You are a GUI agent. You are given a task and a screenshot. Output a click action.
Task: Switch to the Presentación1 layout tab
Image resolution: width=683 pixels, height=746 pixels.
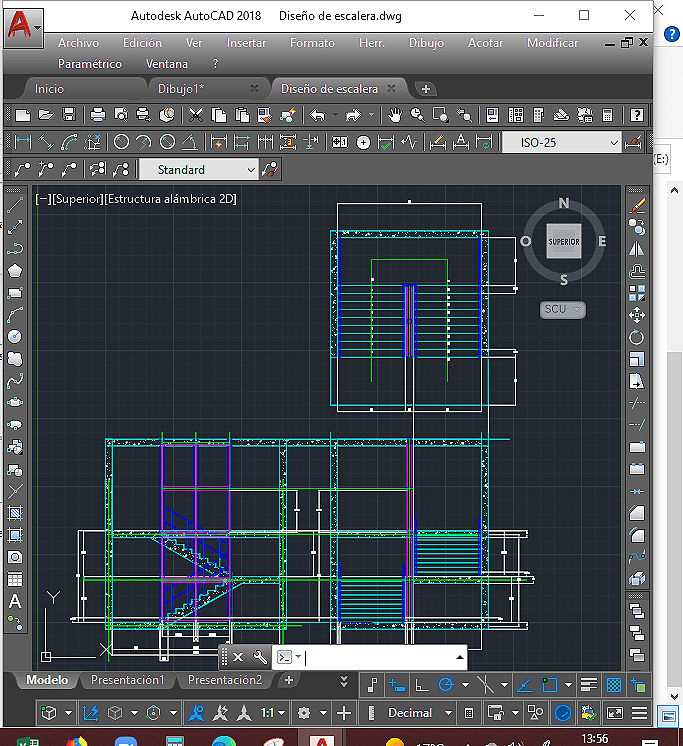coord(127,680)
